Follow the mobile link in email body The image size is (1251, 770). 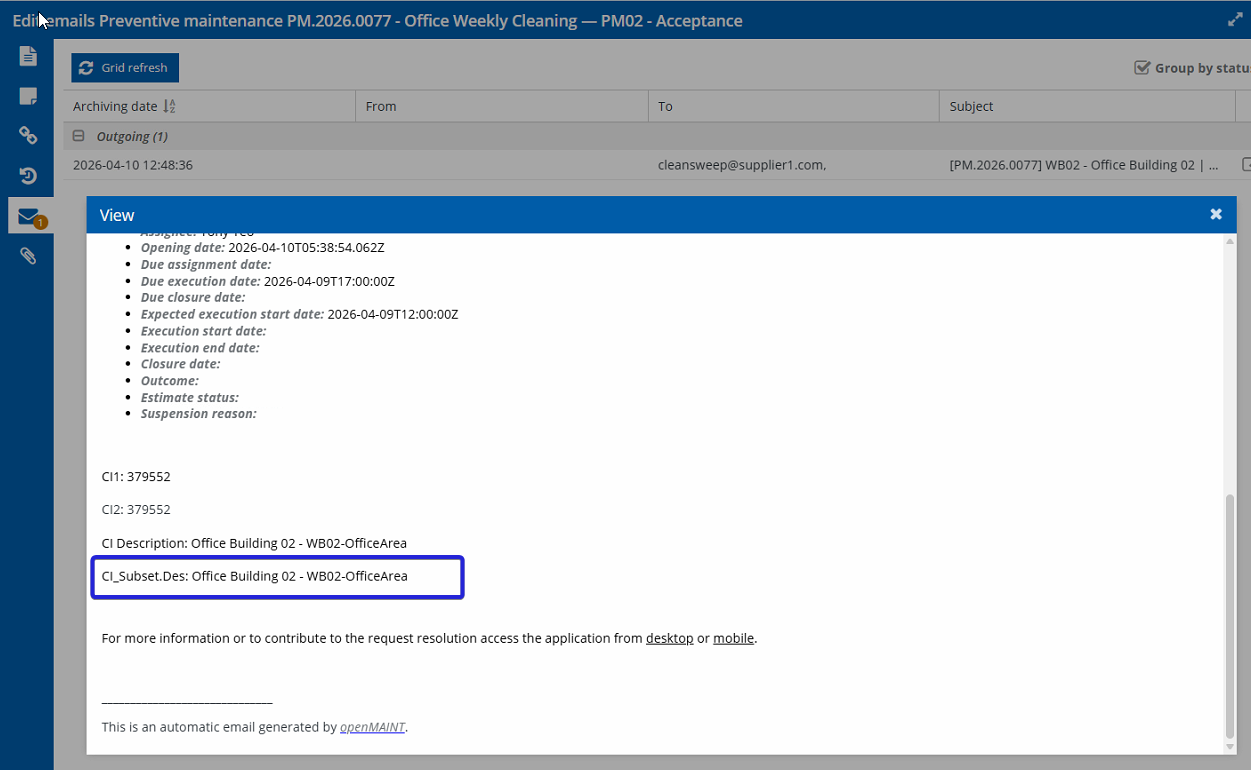[x=733, y=638]
